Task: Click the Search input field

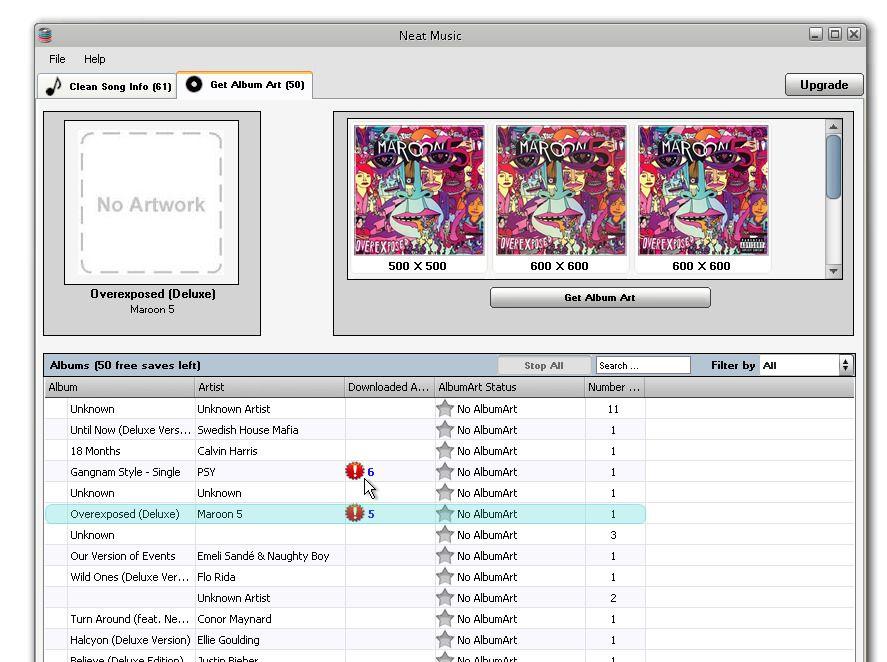Action: [643, 366]
